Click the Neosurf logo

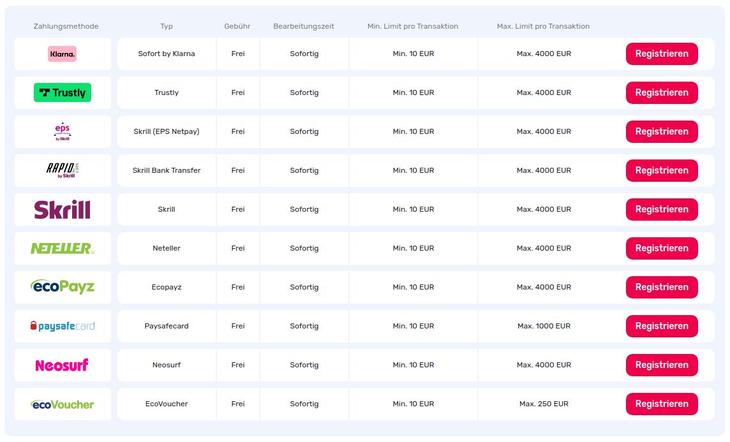(62, 365)
